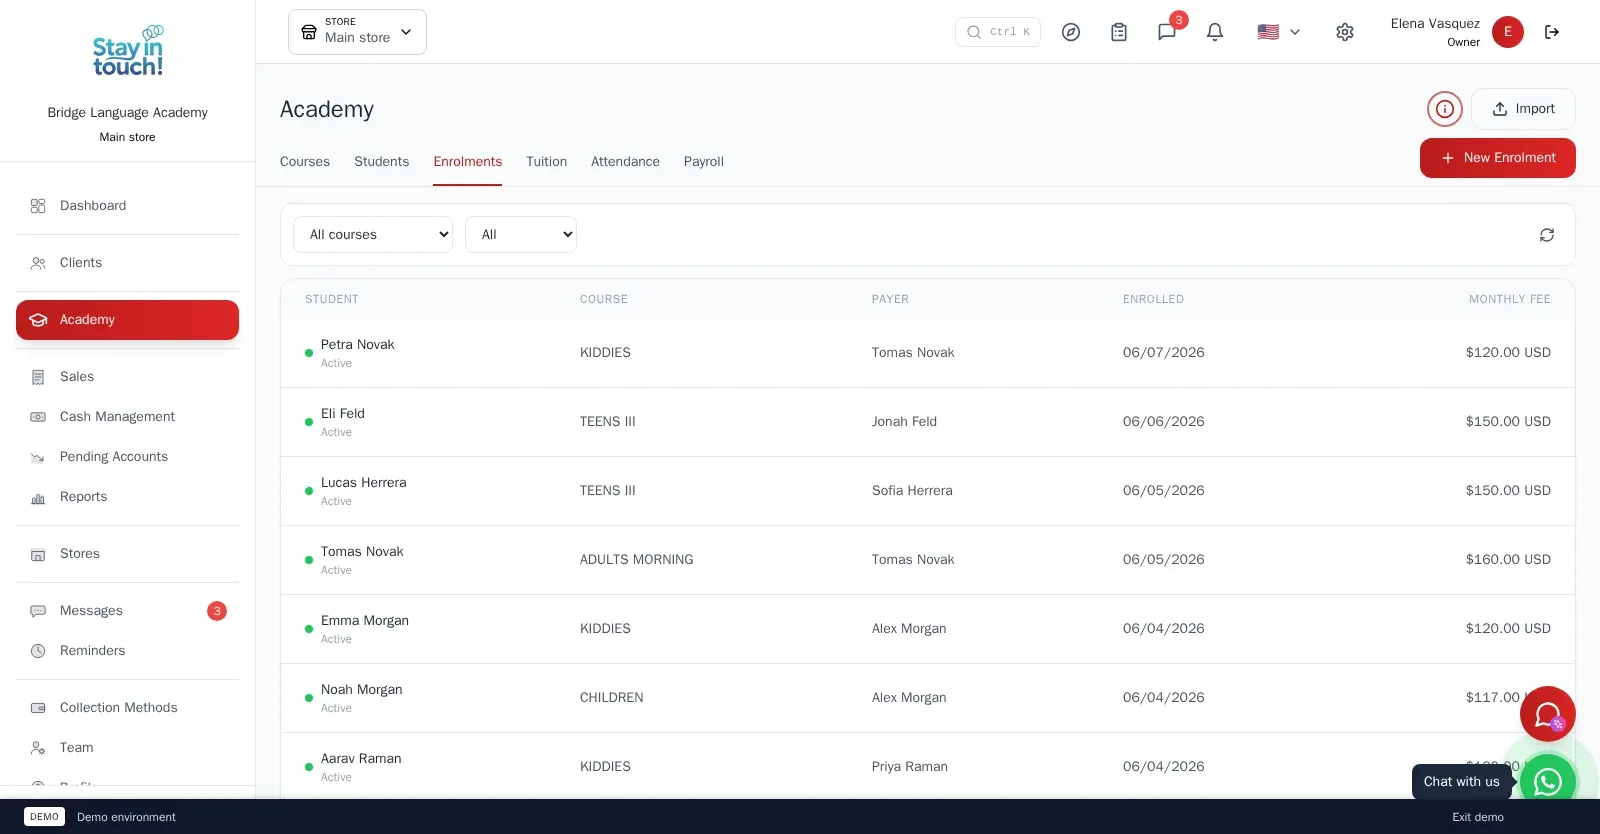Open Cash Management in sidebar
Image resolution: width=1600 pixels, height=834 pixels.
pyautogui.click(x=128, y=417)
